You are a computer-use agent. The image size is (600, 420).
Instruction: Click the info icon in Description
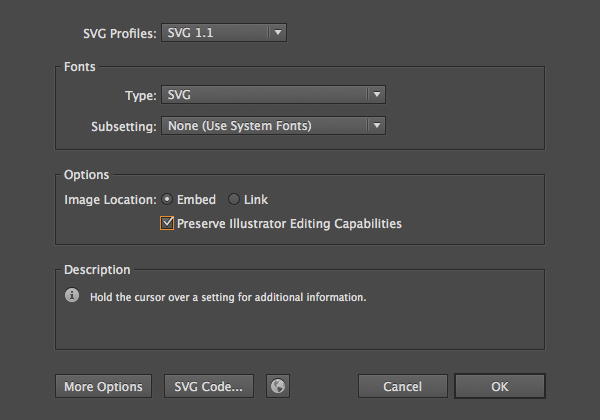72,296
